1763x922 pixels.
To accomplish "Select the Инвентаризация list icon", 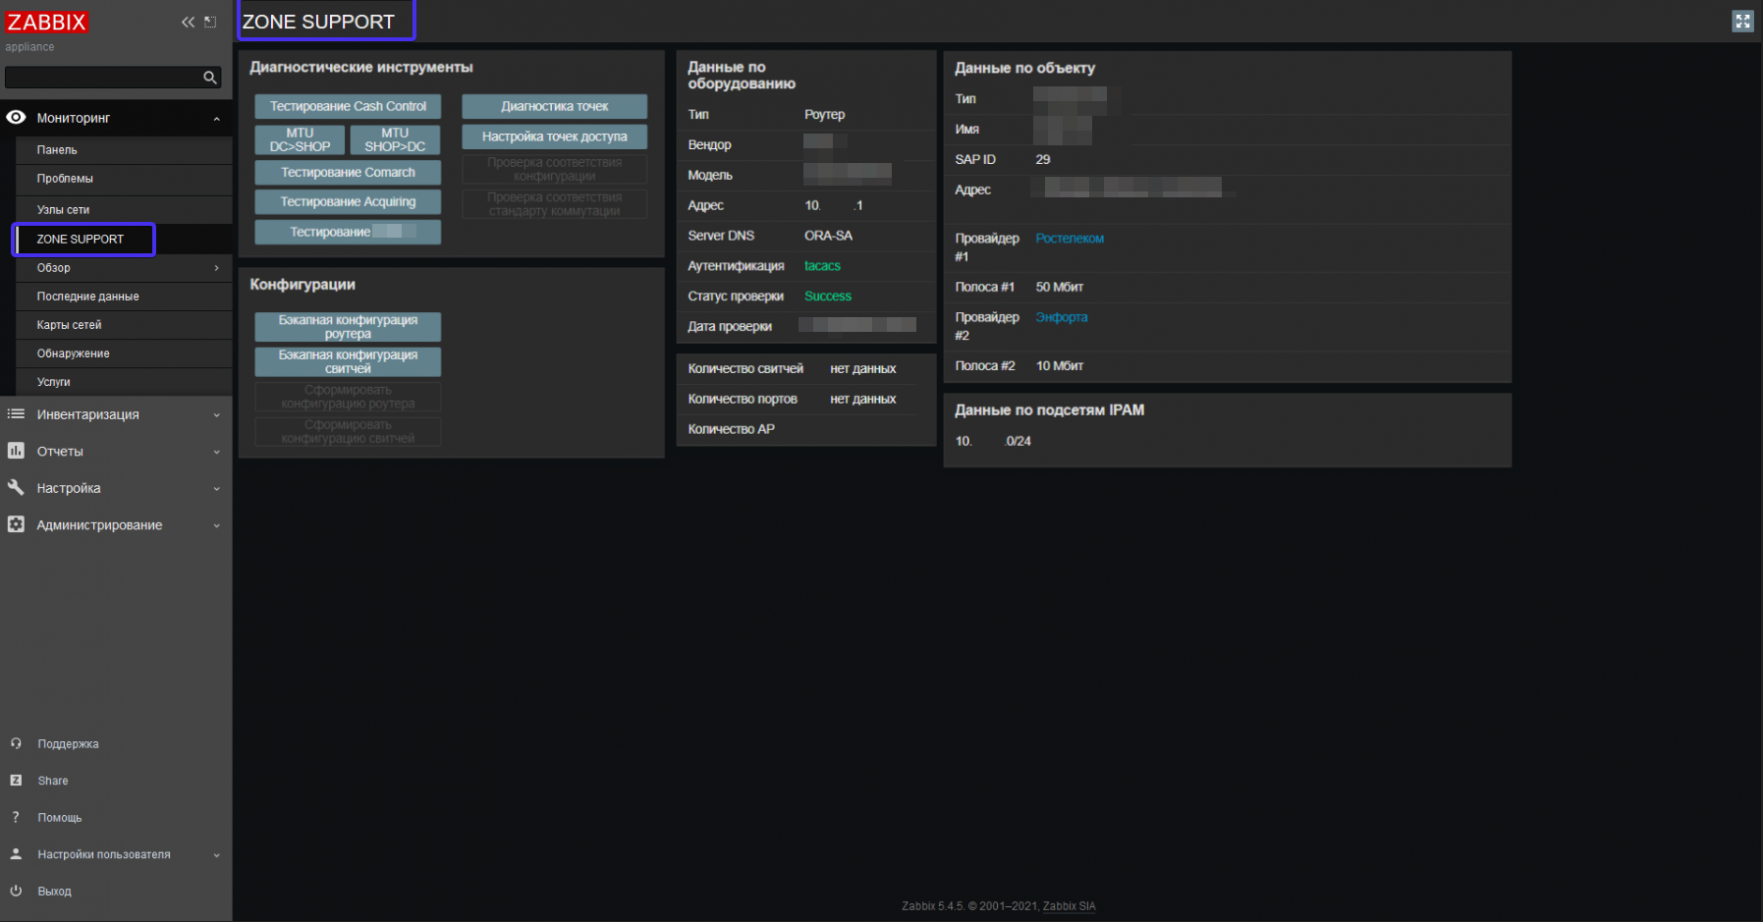I will click(15, 414).
